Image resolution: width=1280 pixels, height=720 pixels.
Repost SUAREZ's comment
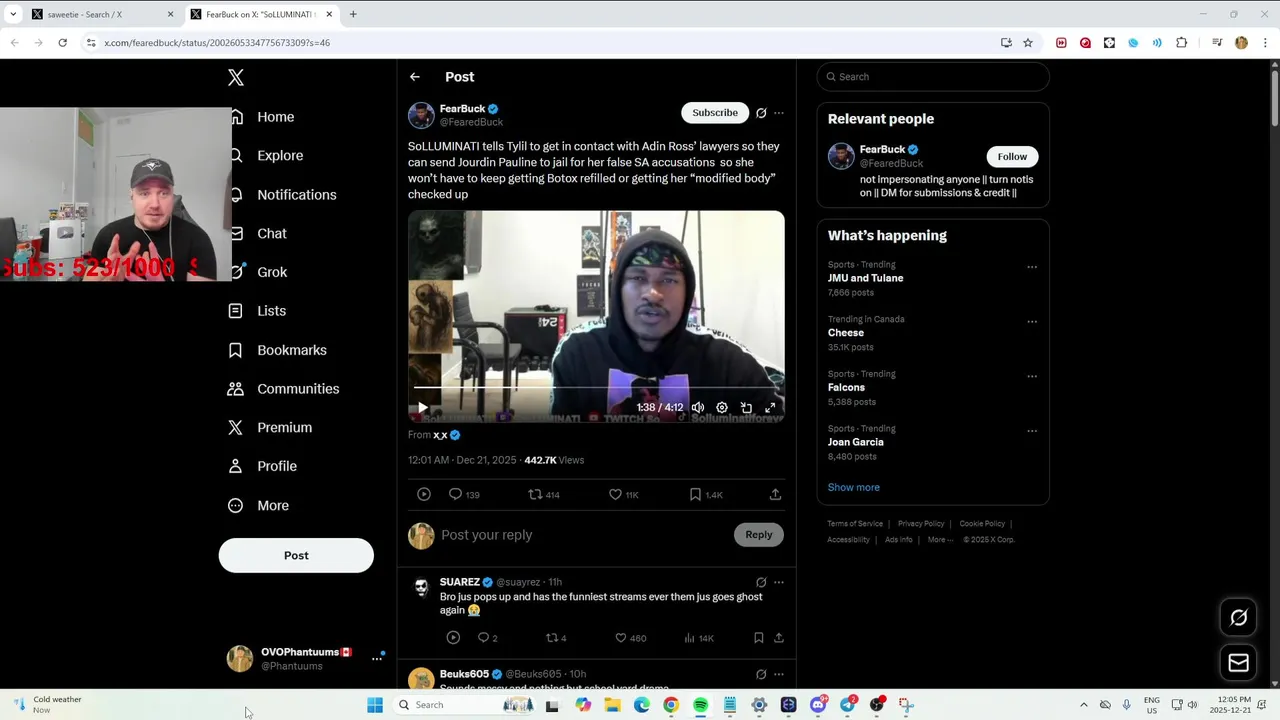pyautogui.click(x=556, y=638)
